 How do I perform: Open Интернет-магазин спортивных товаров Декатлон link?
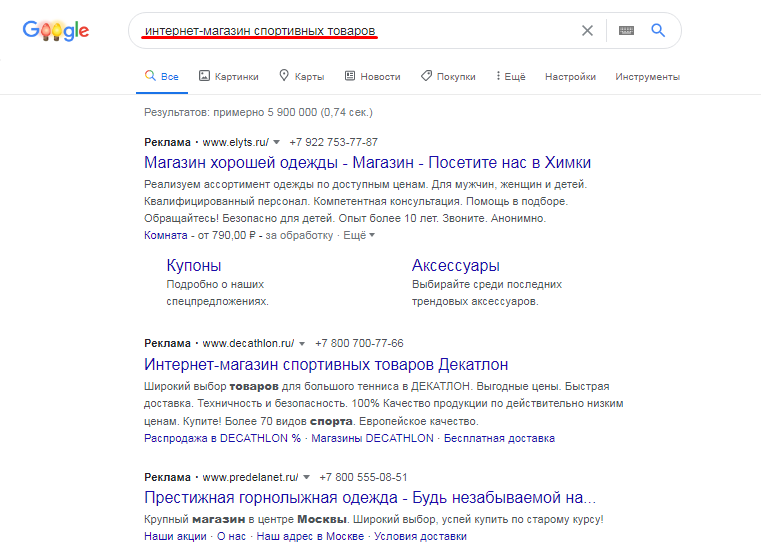[x=326, y=364]
